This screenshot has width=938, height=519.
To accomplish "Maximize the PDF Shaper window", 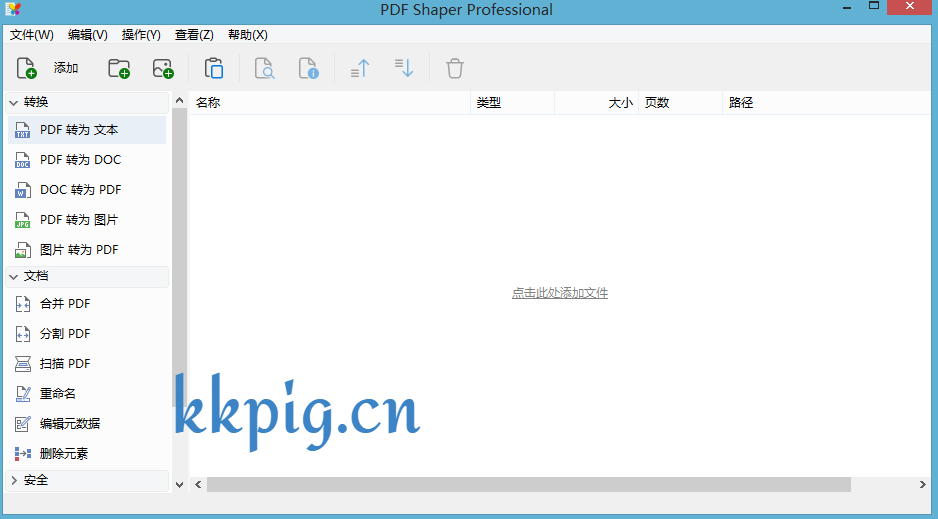I will (873, 7).
